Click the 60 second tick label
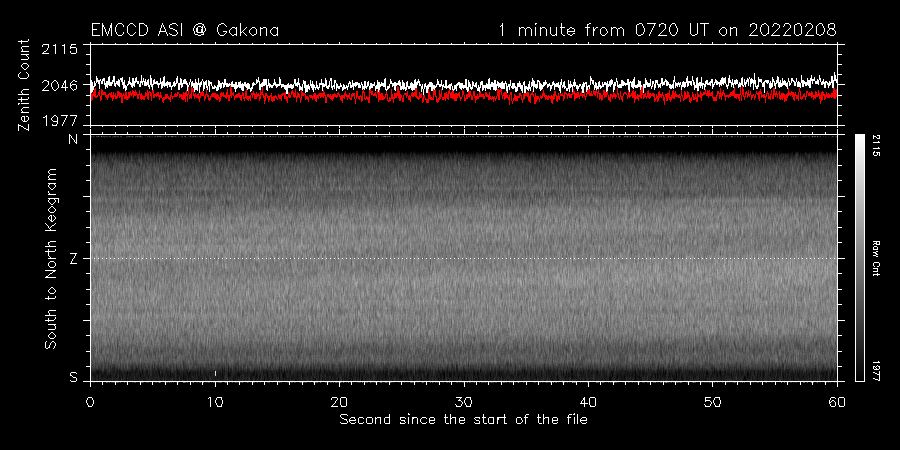The image size is (900, 450). (837, 401)
